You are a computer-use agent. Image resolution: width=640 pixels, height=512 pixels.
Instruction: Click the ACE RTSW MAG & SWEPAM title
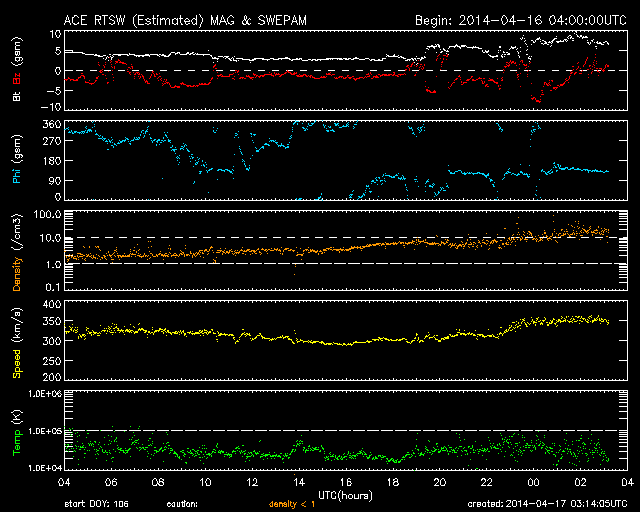[185, 20]
